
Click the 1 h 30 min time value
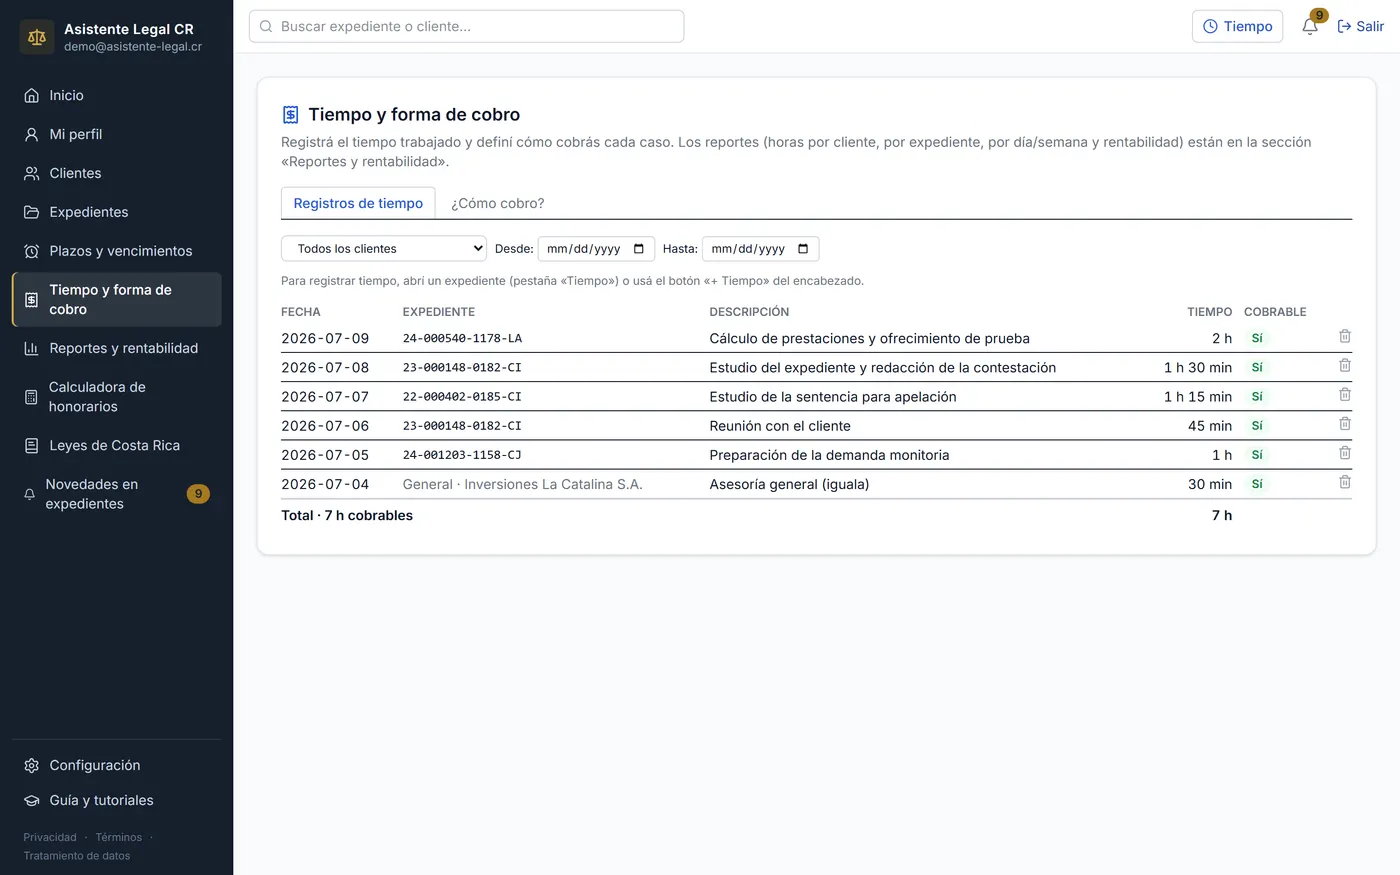[x=1197, y=368]
